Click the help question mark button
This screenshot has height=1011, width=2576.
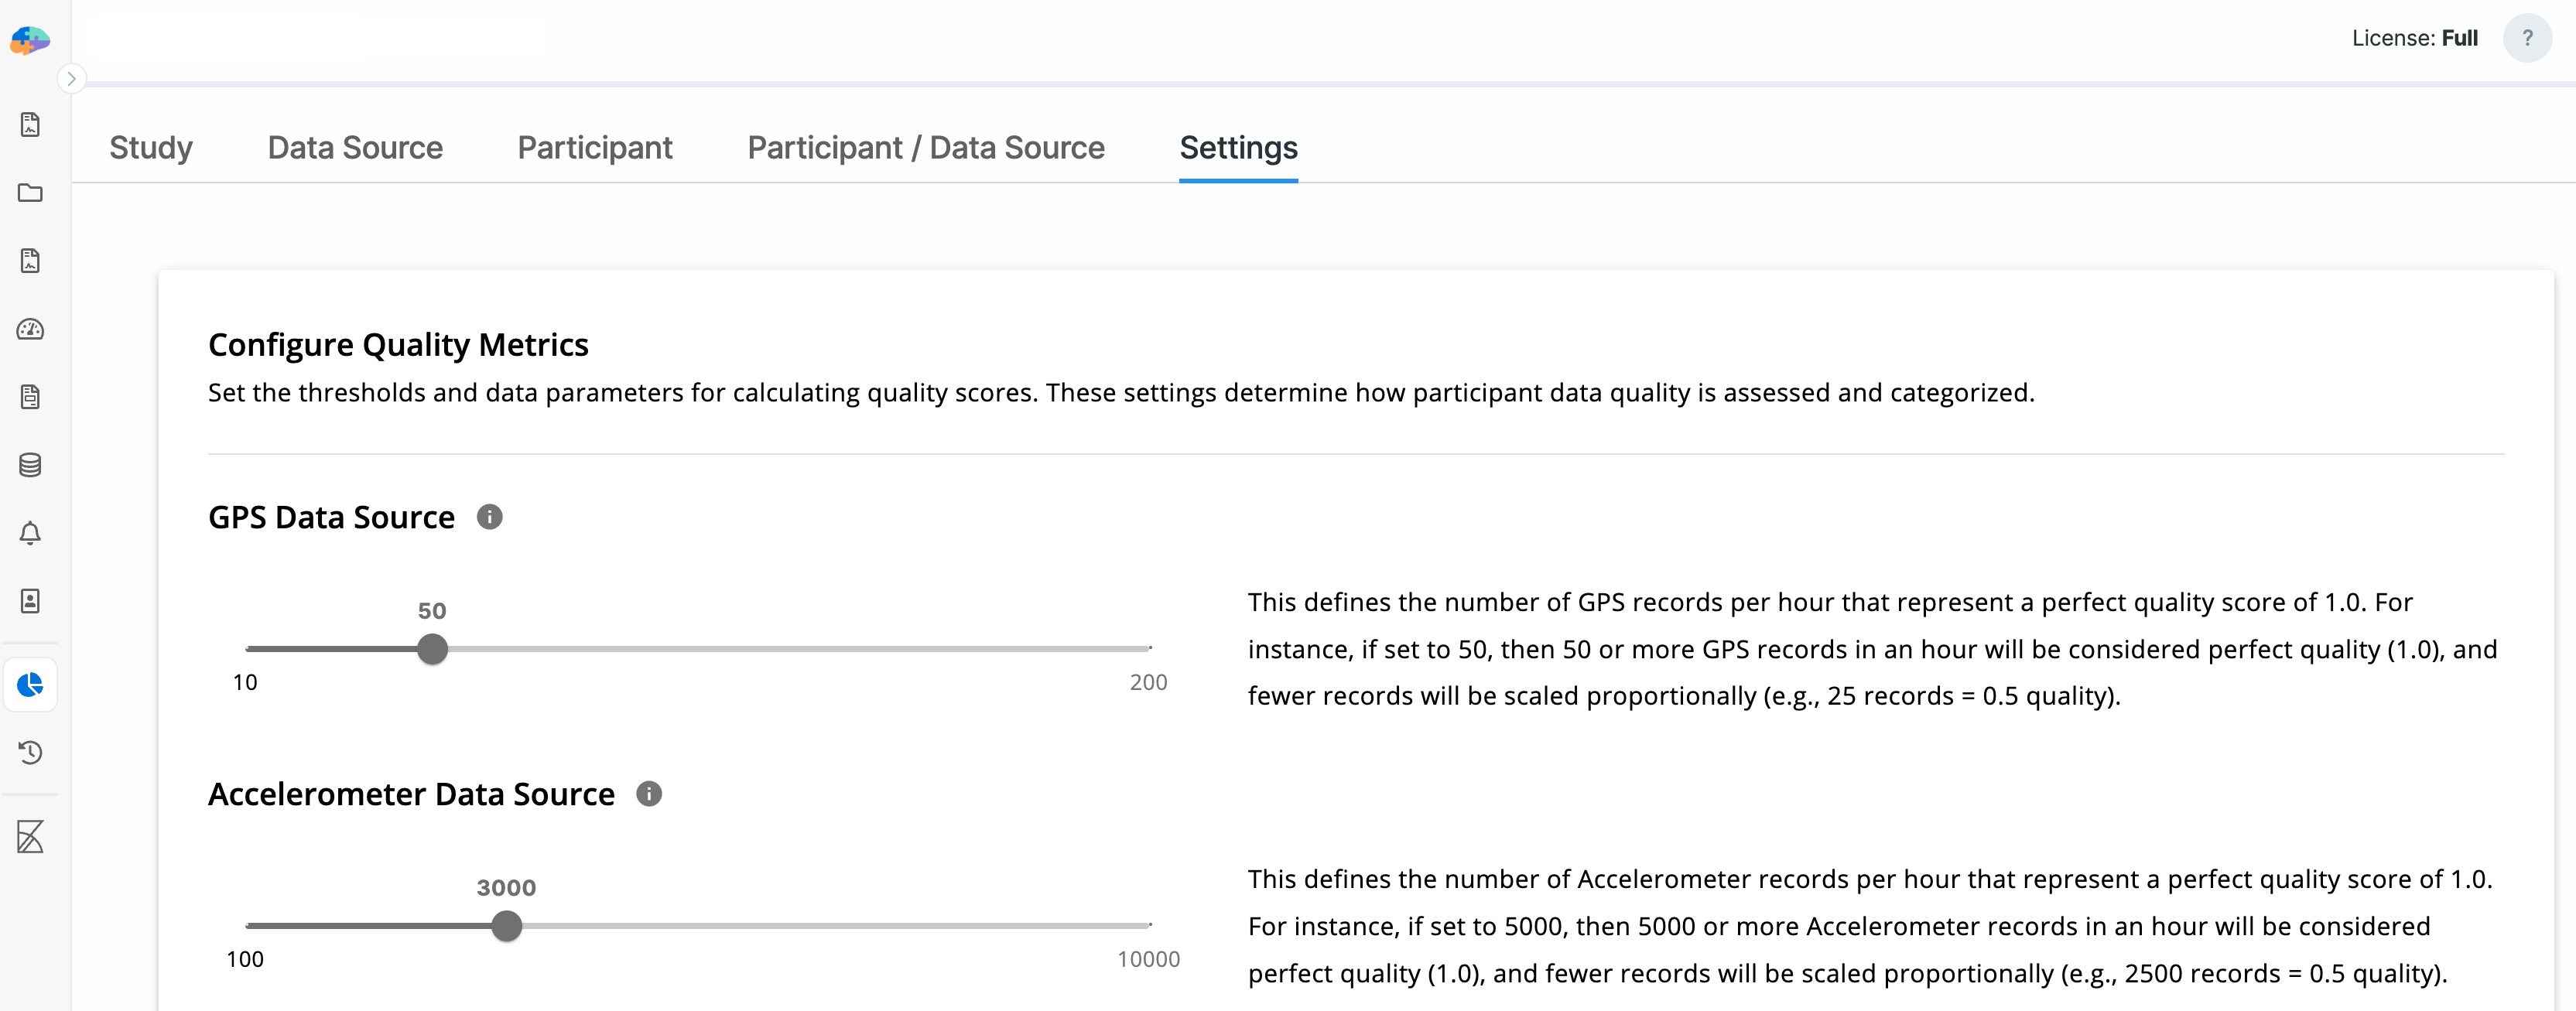pyautogui.click(x=2527, y=39)
